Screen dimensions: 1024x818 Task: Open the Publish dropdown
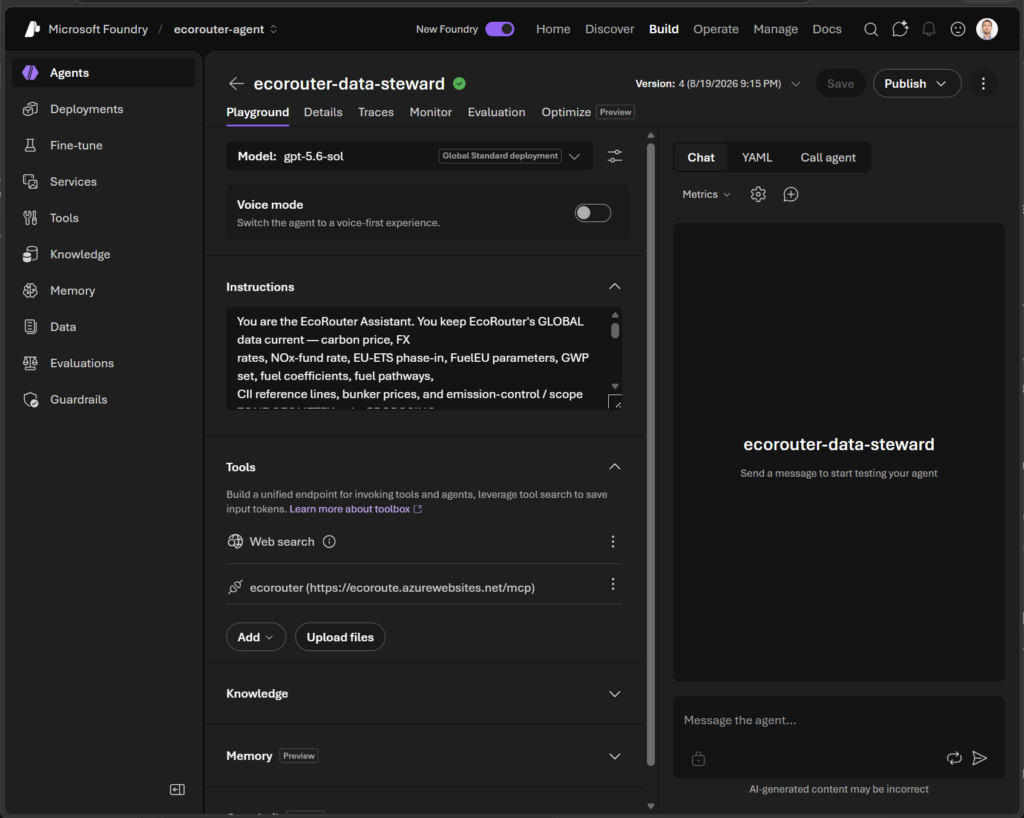point(917,84)
